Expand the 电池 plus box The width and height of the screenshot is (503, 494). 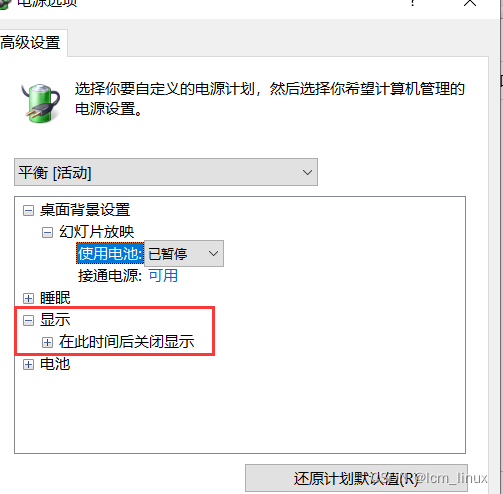tap(28, 365)
